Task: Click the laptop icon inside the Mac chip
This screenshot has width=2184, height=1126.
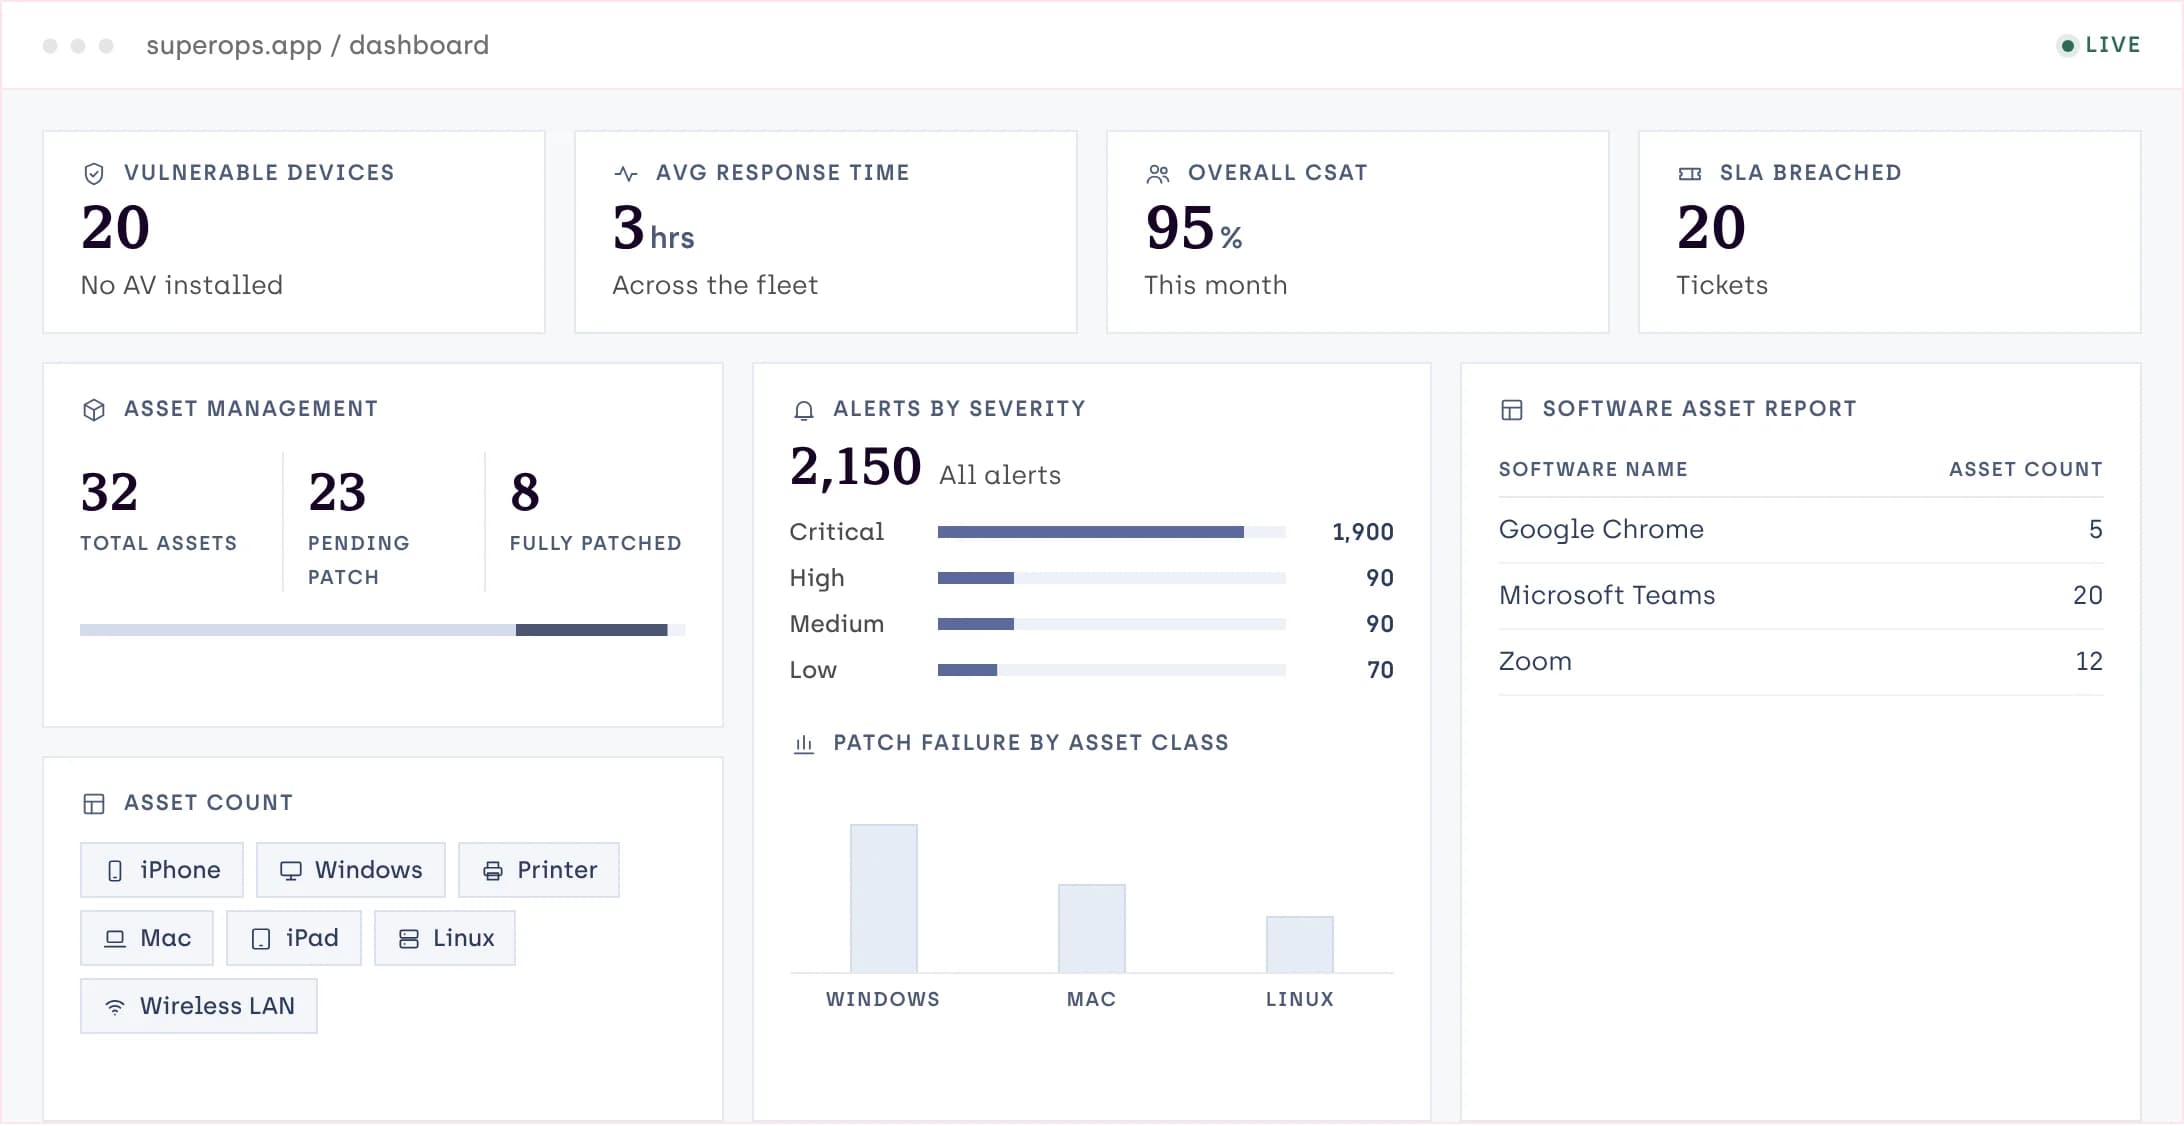Action: tap(115, 939)
